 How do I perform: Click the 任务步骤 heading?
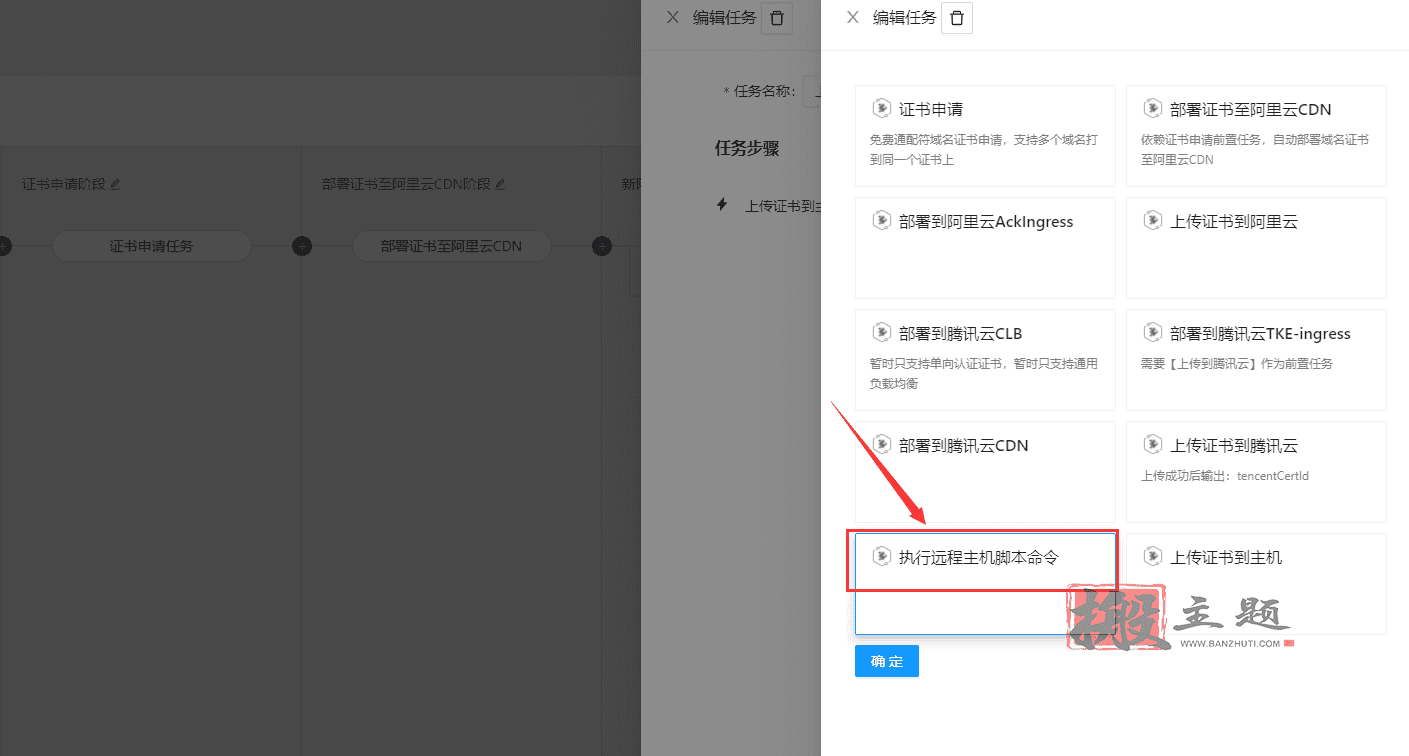click(x=746, y=149)
